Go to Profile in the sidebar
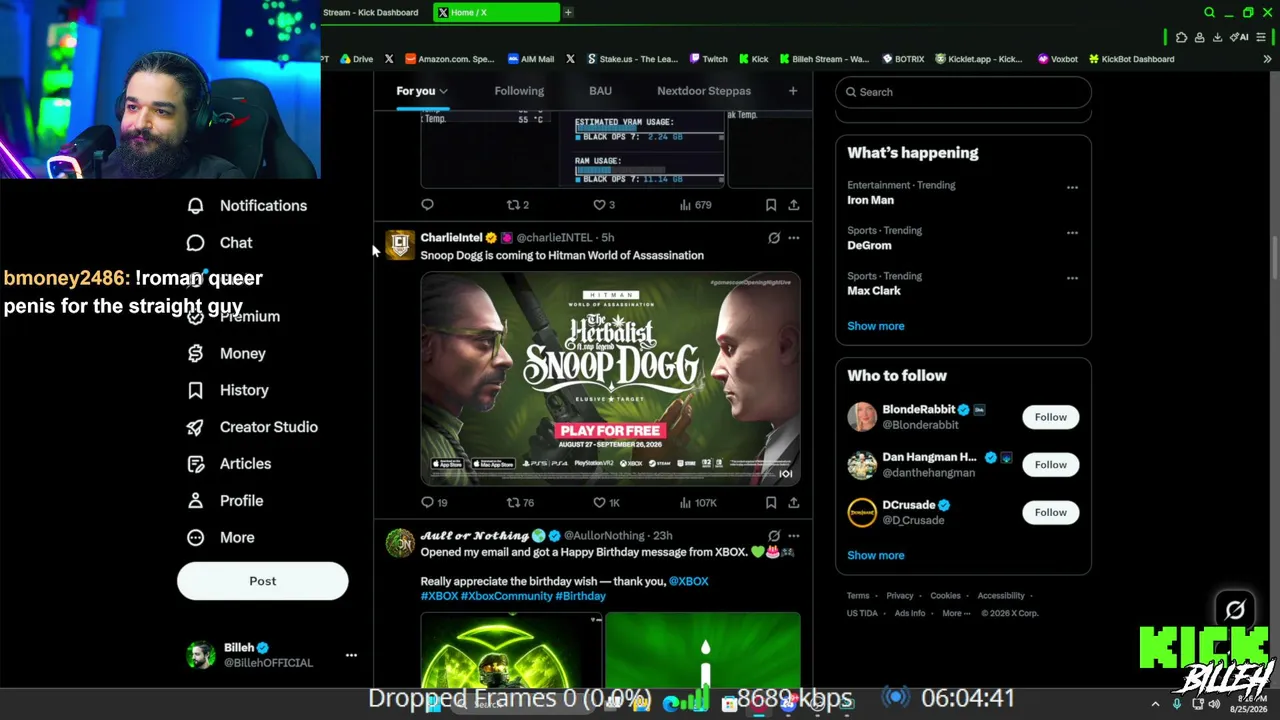The height and width of the screenshot is (720, 1280). pos(225,501)
